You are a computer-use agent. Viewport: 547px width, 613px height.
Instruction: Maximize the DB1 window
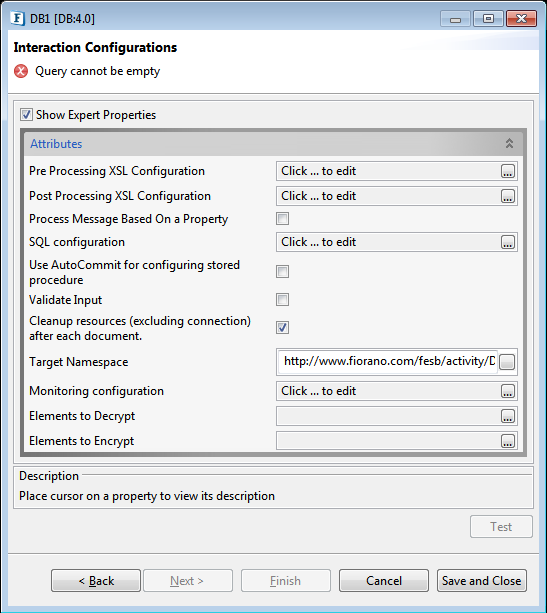coord(488,19)
